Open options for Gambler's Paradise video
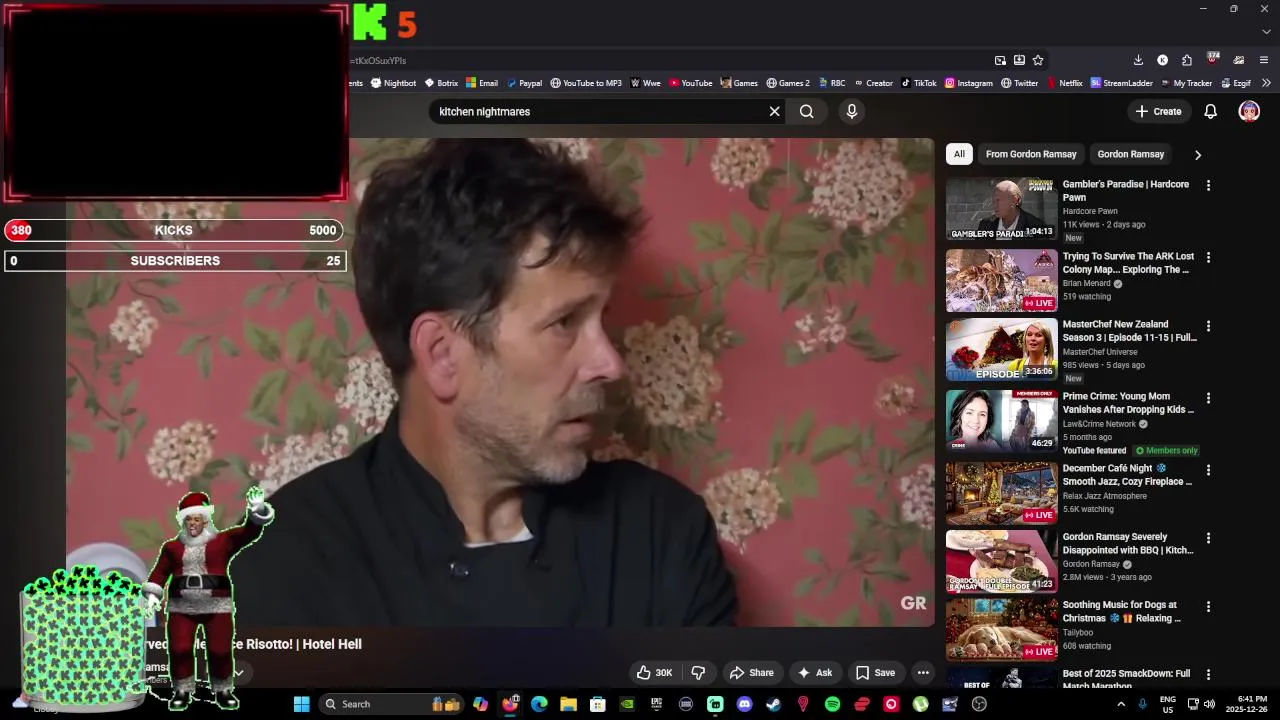Viewport: 1280px width, 720px height. tap(1208, 186)
